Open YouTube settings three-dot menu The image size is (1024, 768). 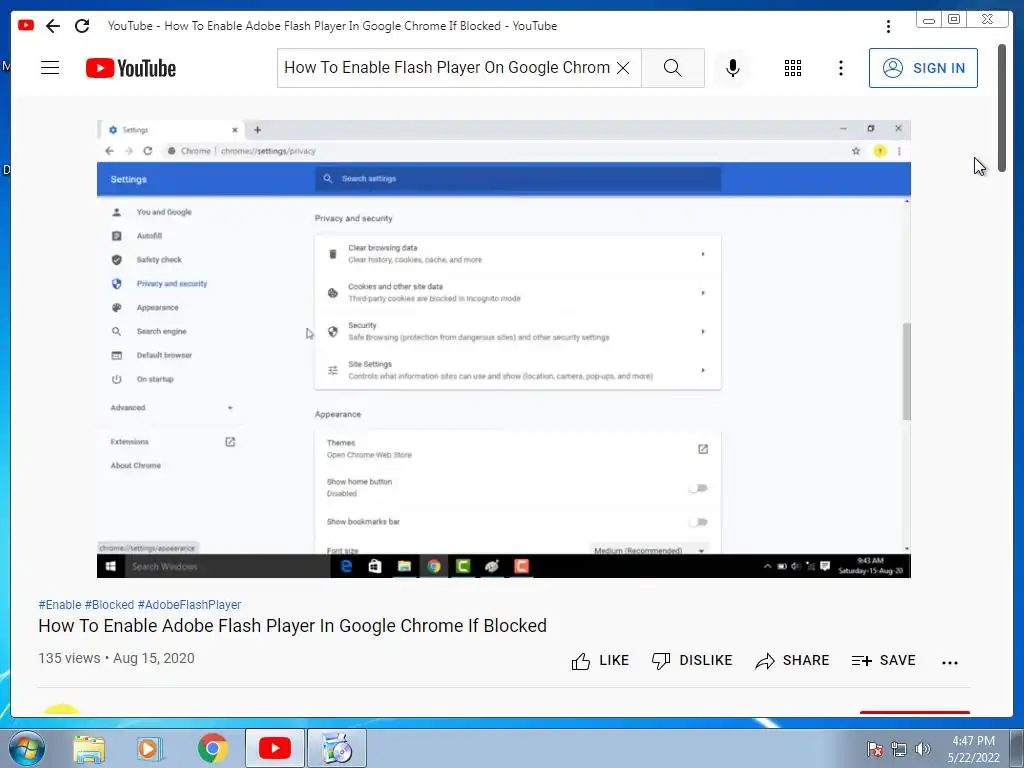[841, 68]
